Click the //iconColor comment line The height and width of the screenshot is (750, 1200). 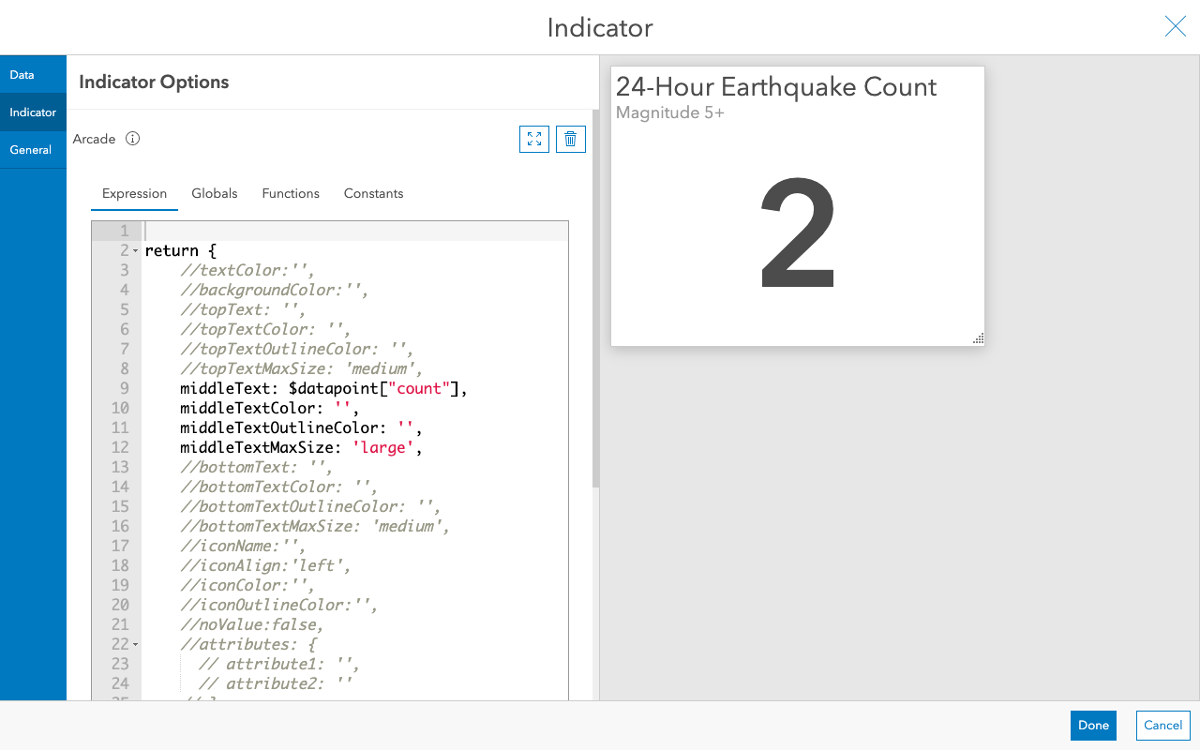coord(248,585)
